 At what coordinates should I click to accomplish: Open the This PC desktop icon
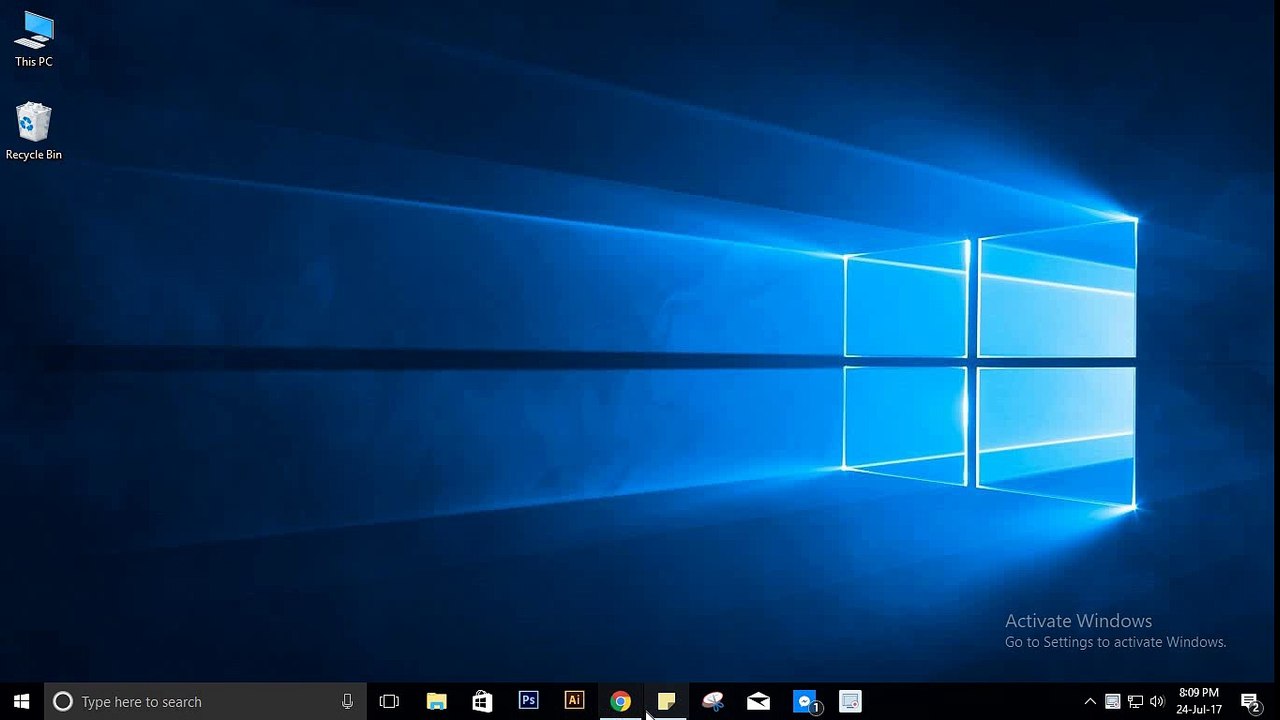33,40
